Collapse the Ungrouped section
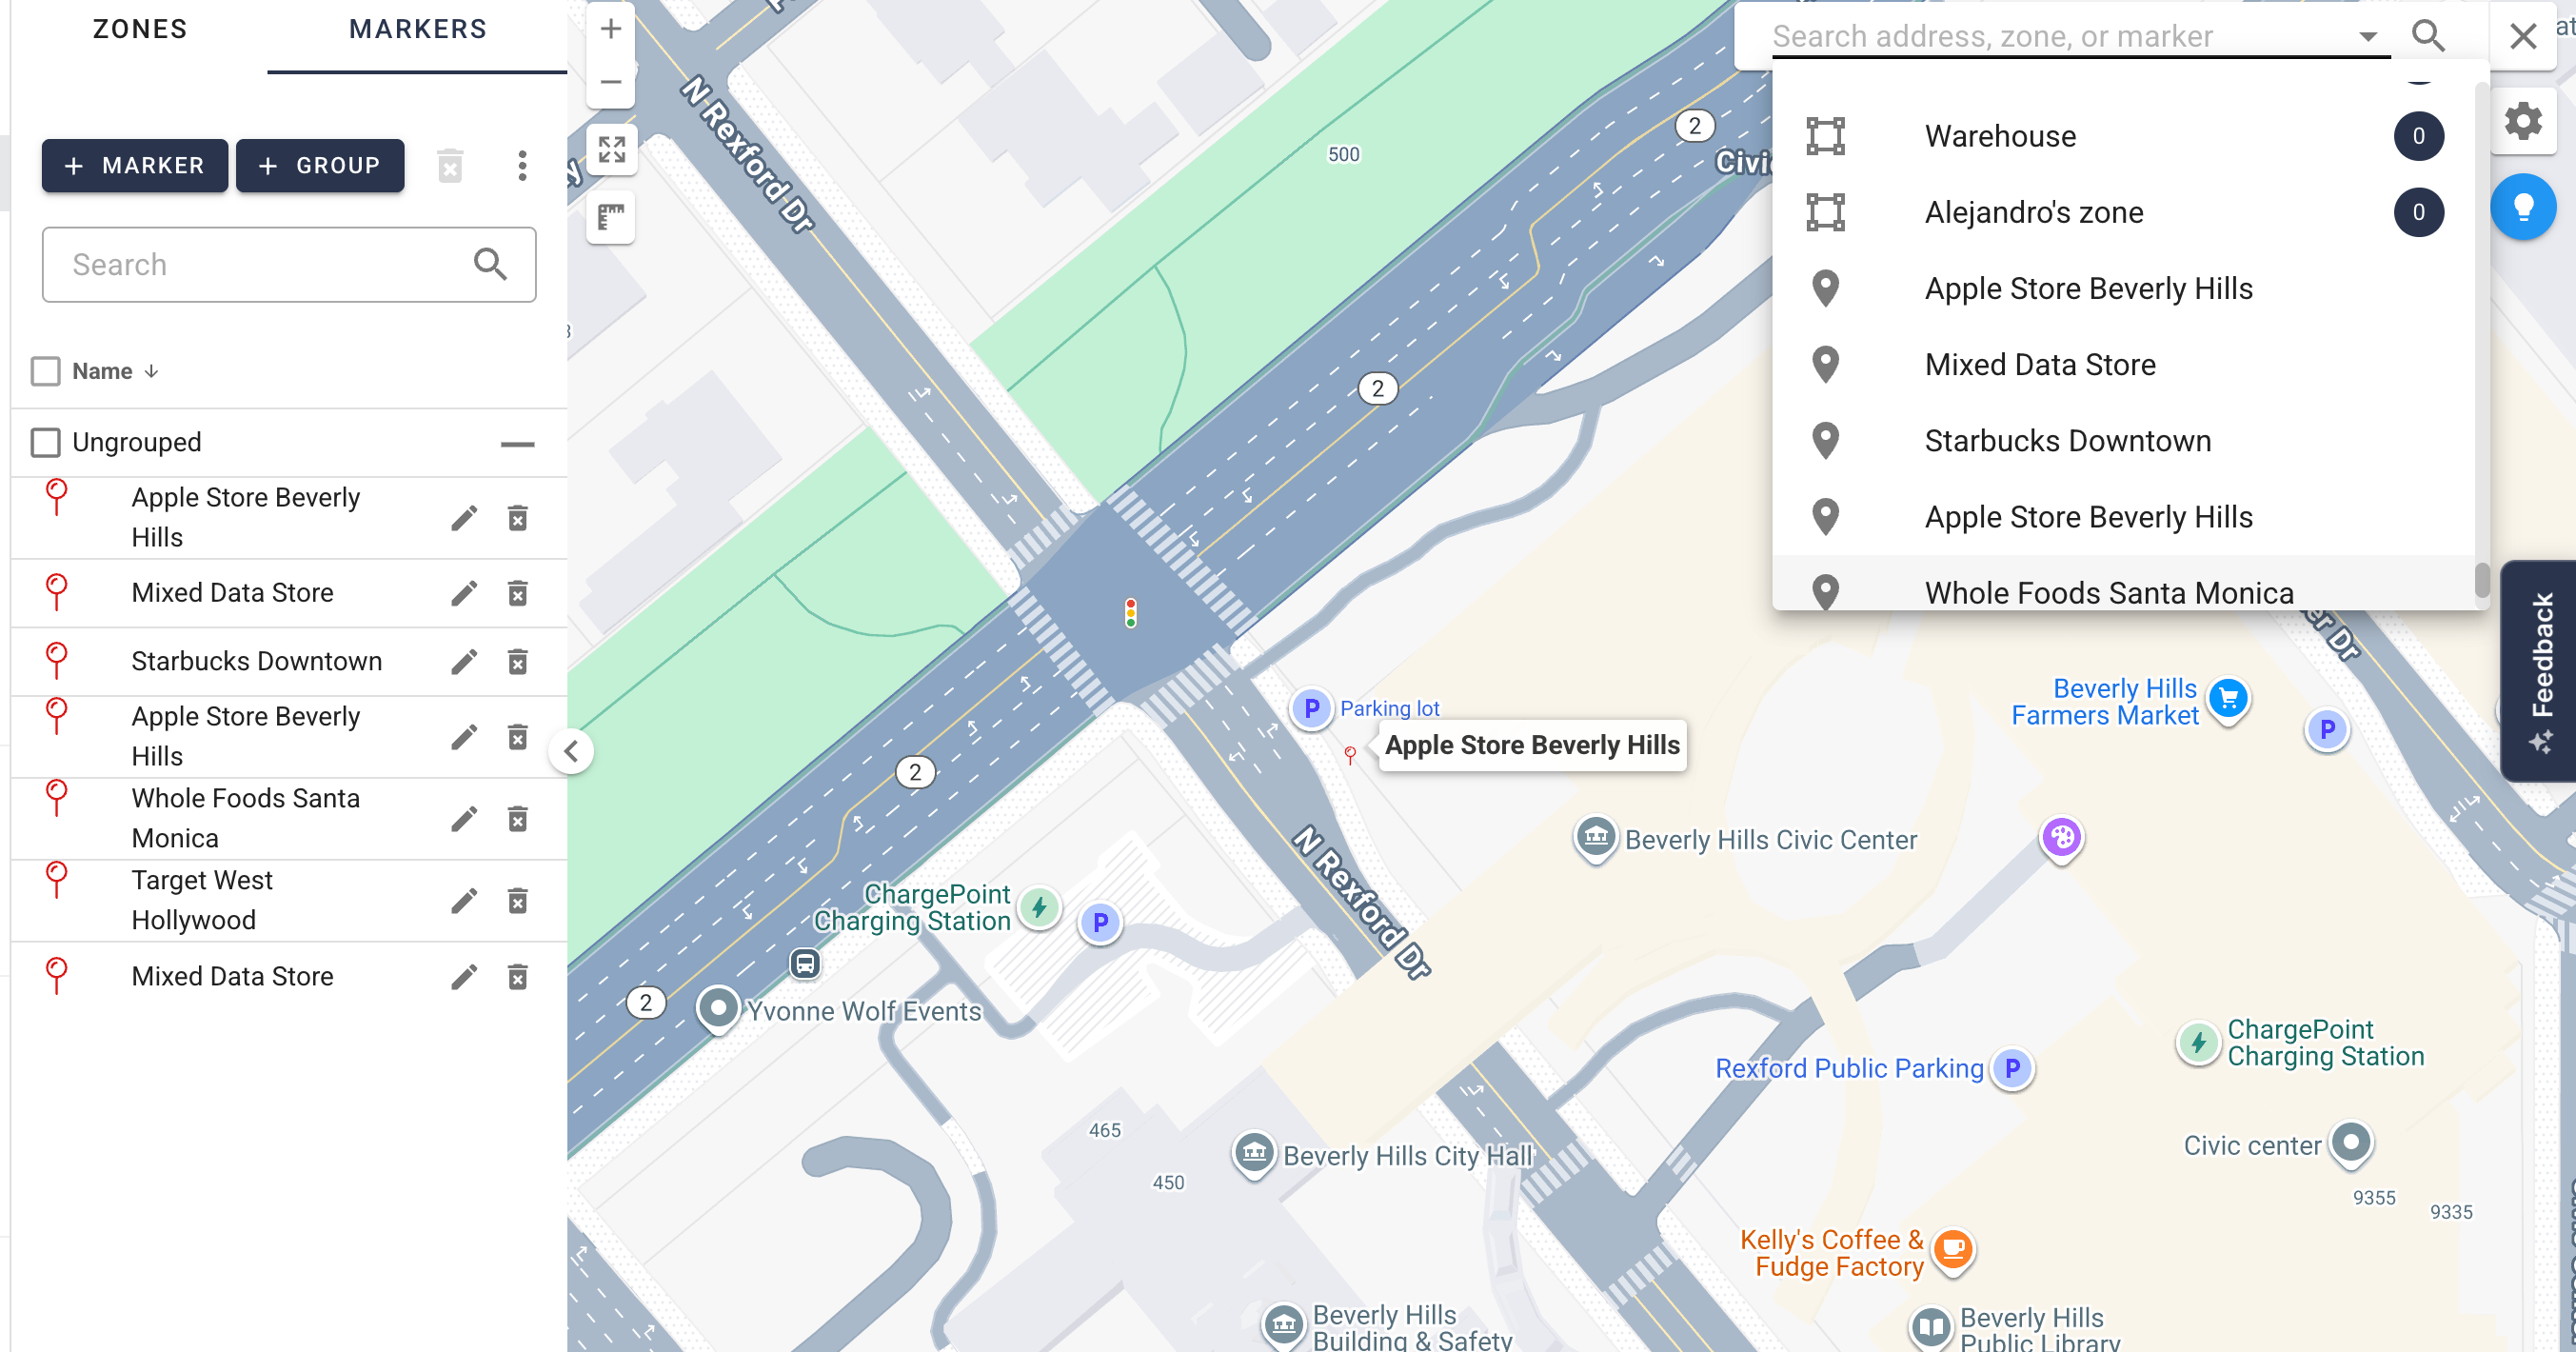 [517, 444]
